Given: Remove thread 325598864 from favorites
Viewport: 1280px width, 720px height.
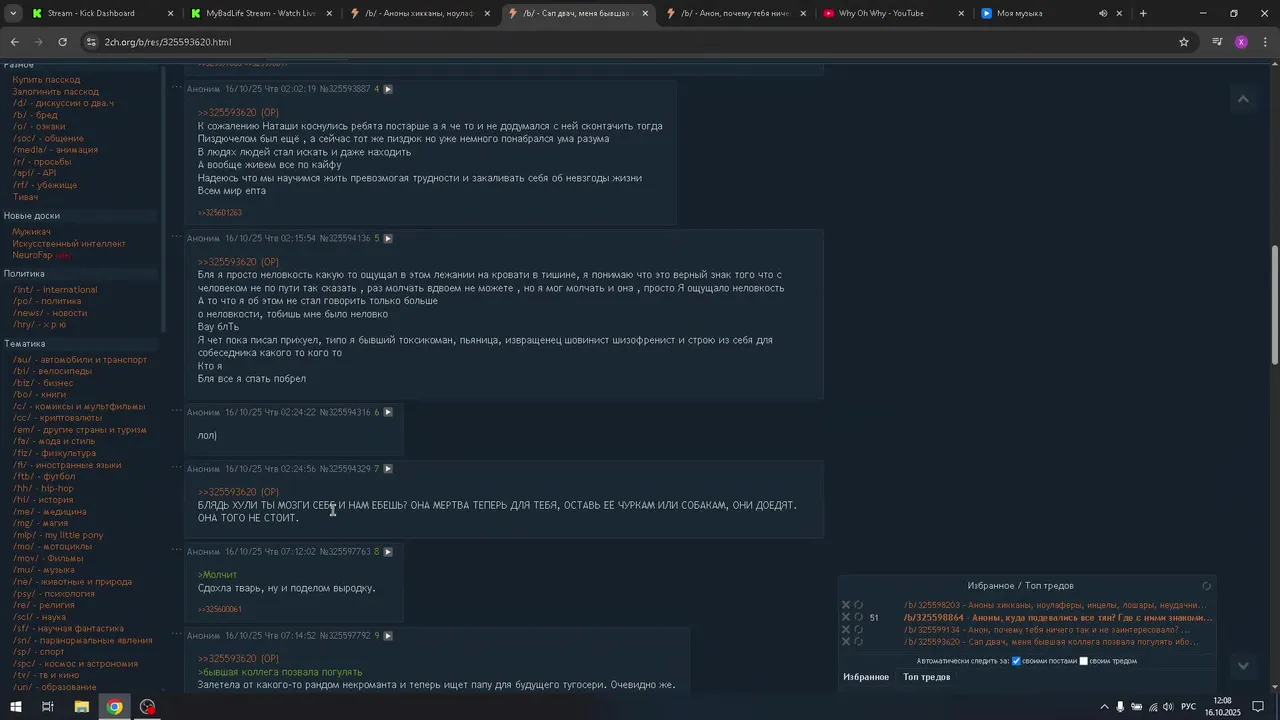Looking at the screenshot, I should coord(846,617).
